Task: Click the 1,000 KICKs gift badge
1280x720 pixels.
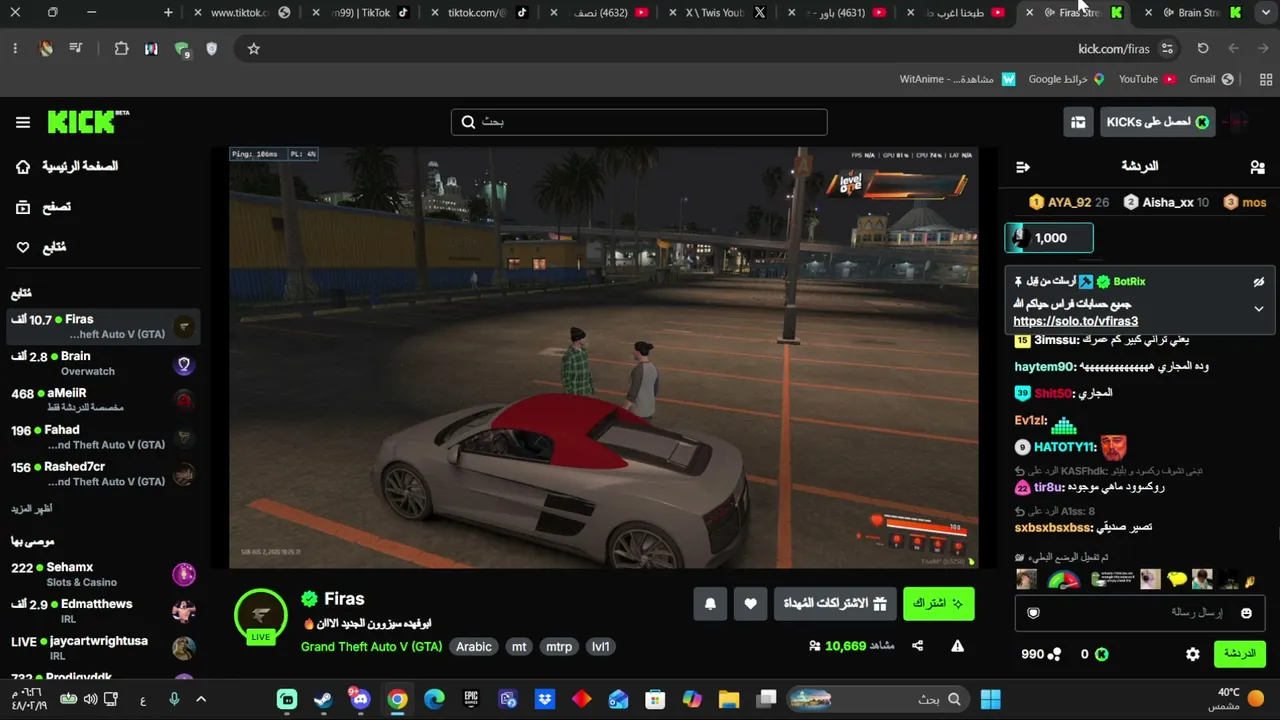Action: (x=1049, y=238)
